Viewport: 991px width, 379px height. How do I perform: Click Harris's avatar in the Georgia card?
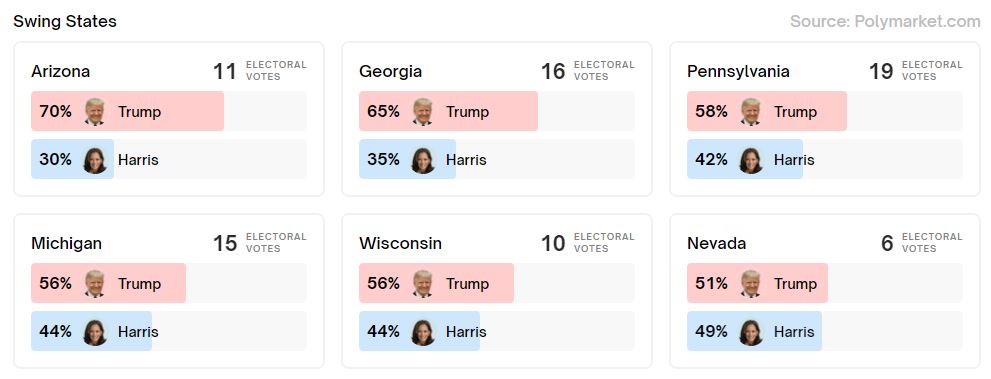tap(423, 160)
